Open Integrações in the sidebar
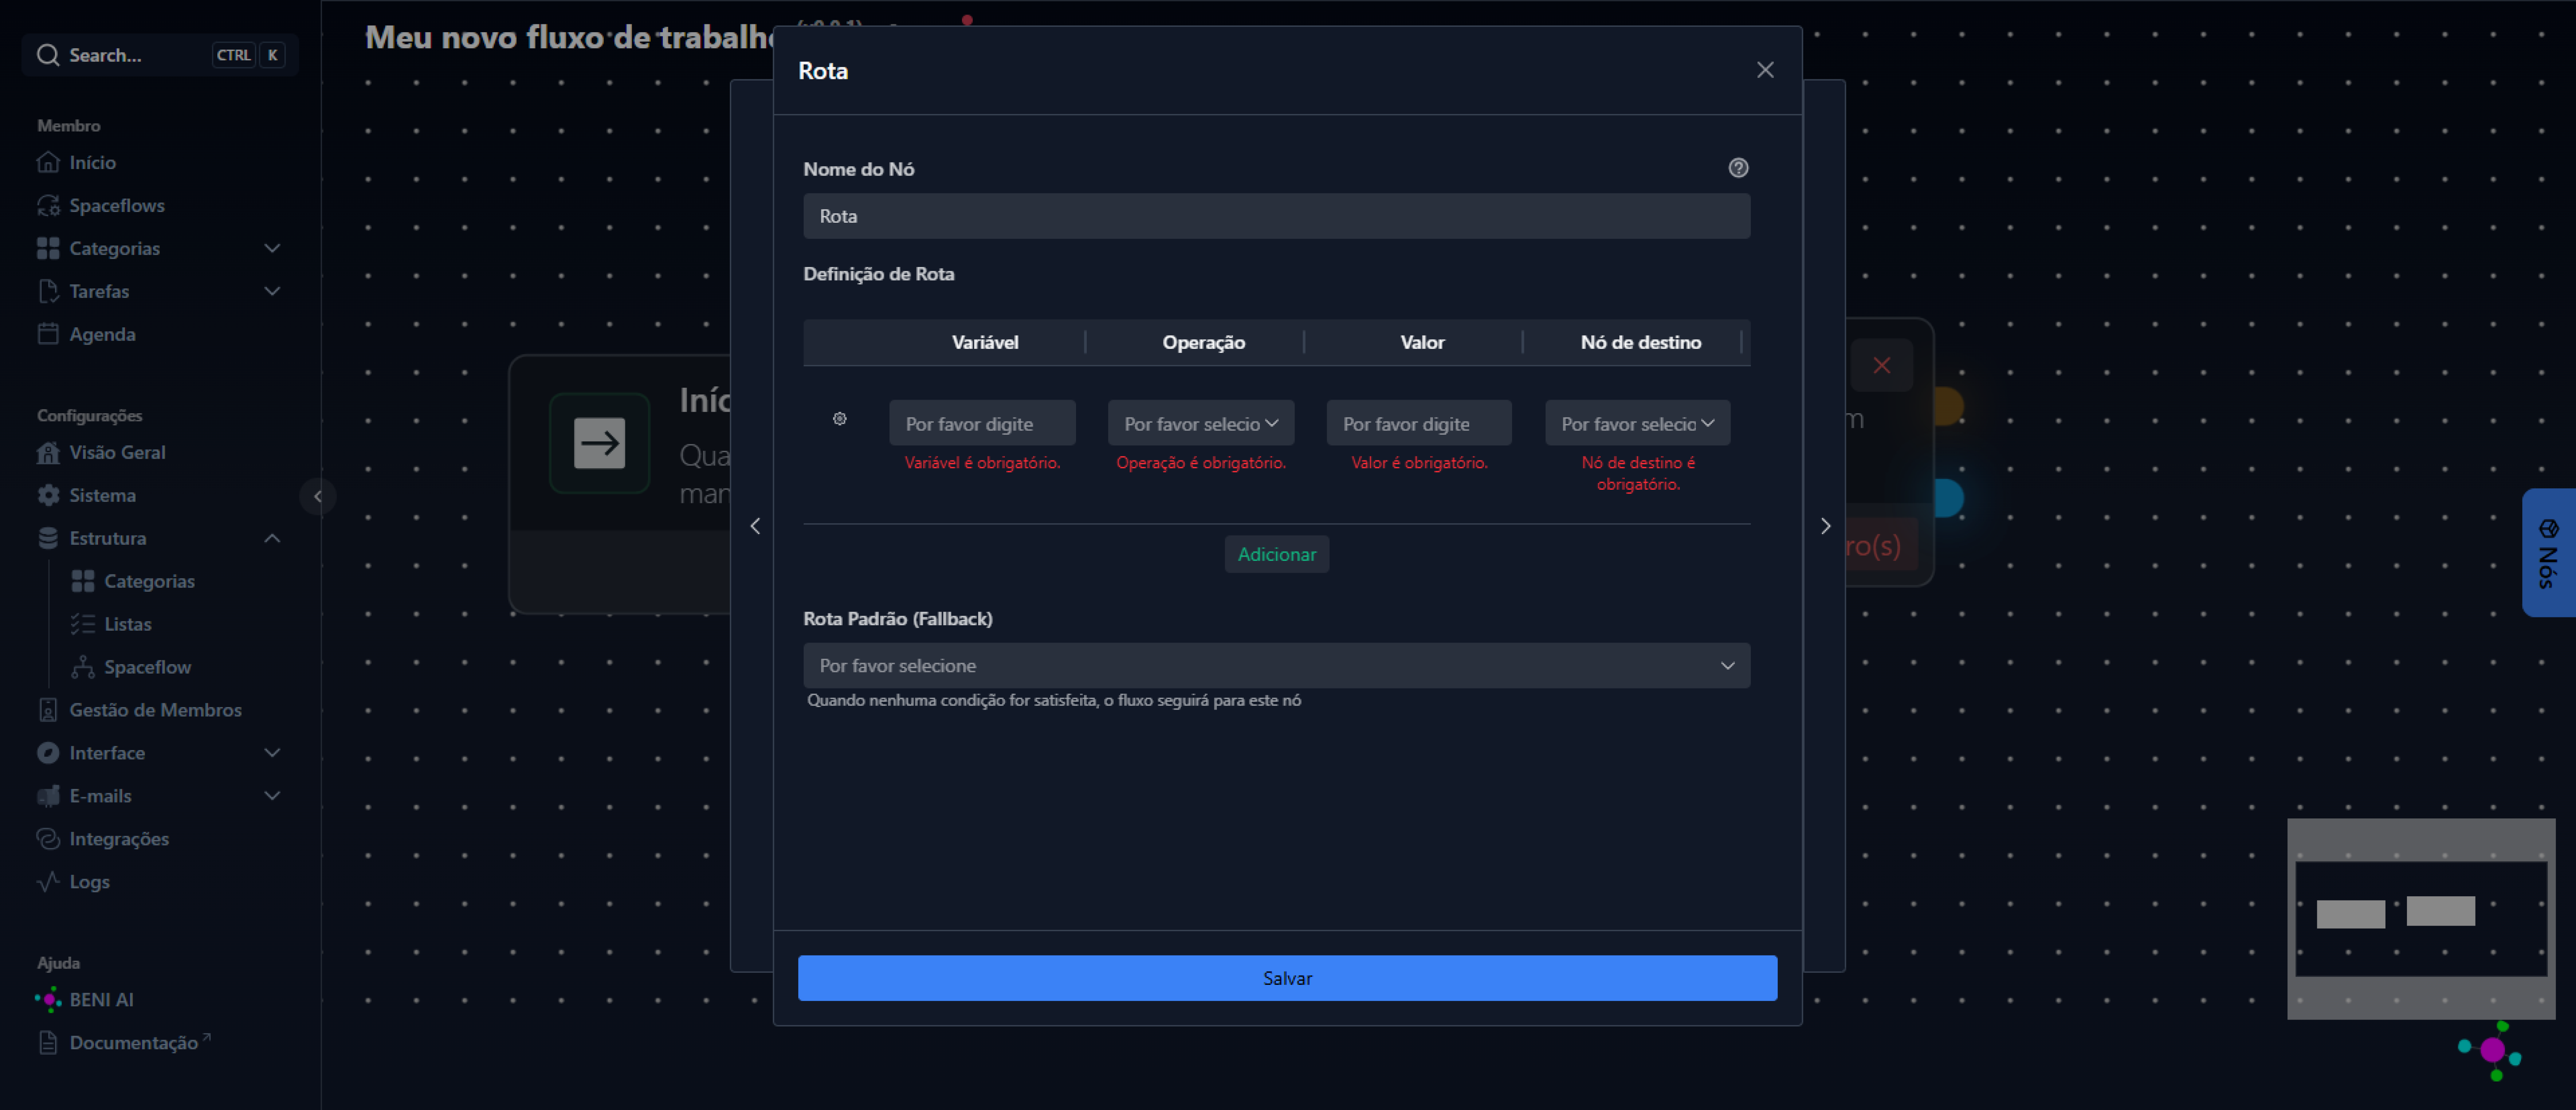Image resolution: width=2576 pixels, height=1110 pixels. tap(118, 838)
